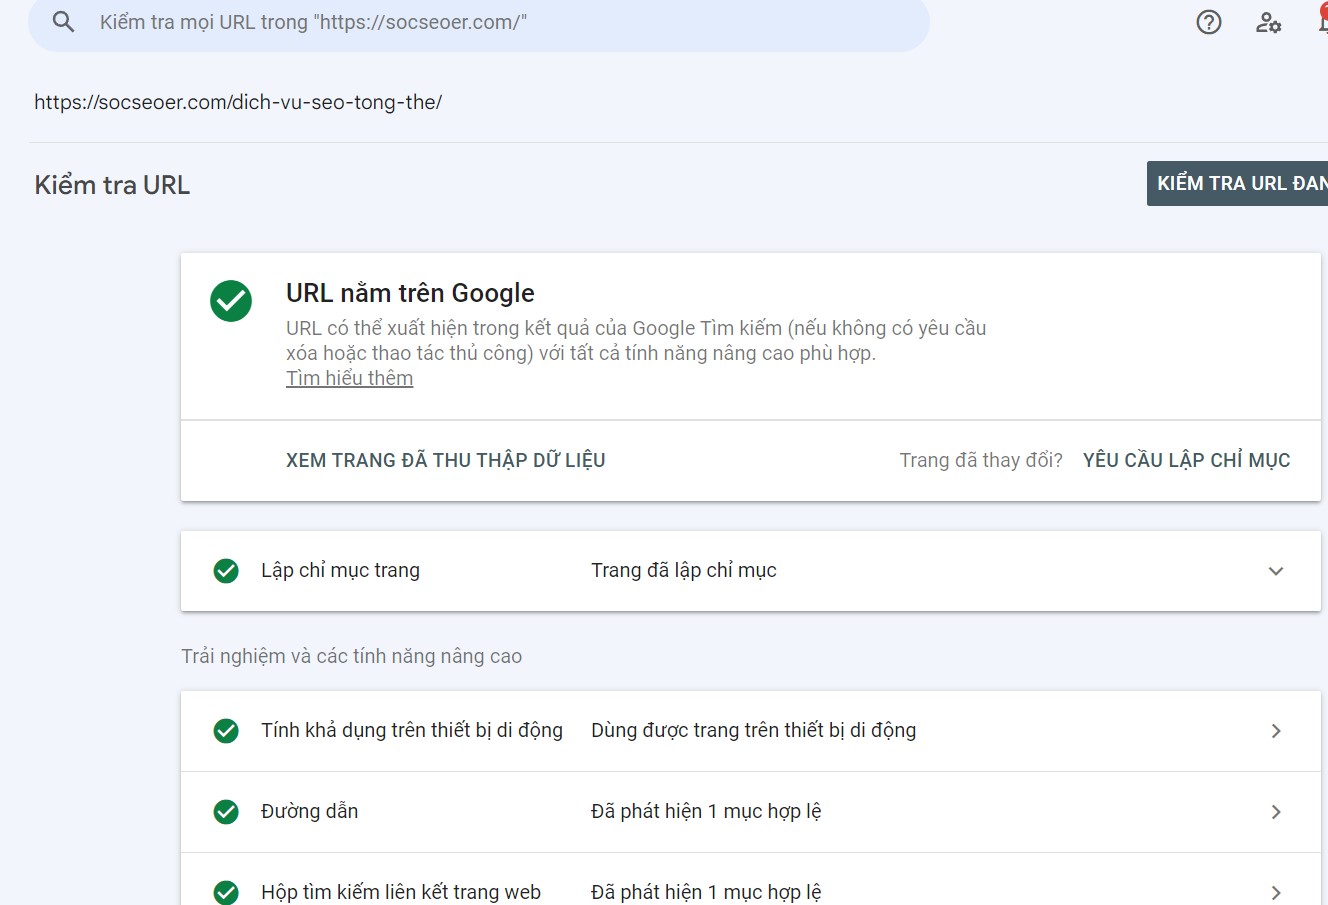
Task: Open user management settings icon
Action: (1269, 22)
